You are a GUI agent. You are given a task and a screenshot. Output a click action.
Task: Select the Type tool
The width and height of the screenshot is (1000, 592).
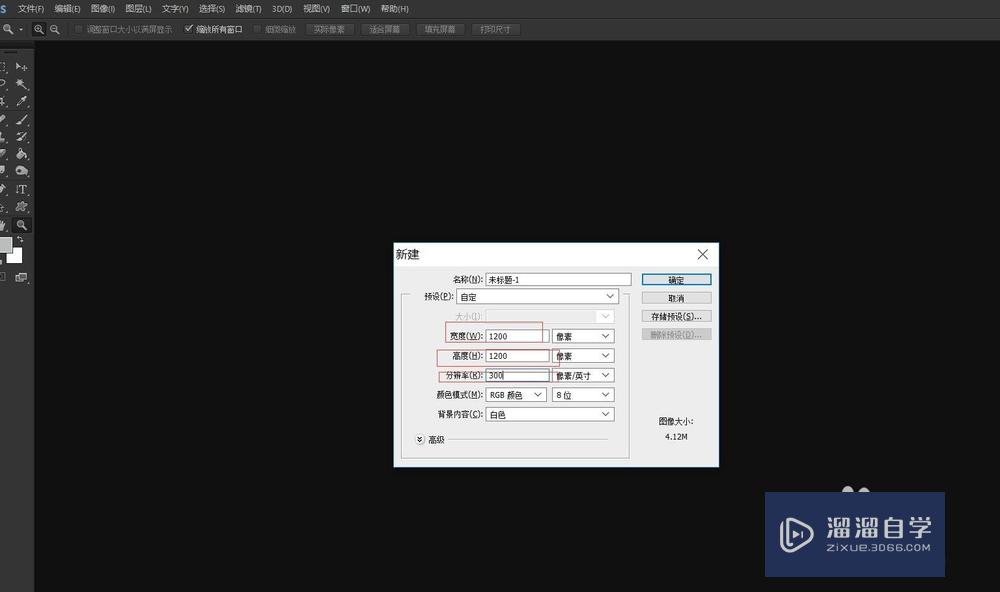pos(22,189)
